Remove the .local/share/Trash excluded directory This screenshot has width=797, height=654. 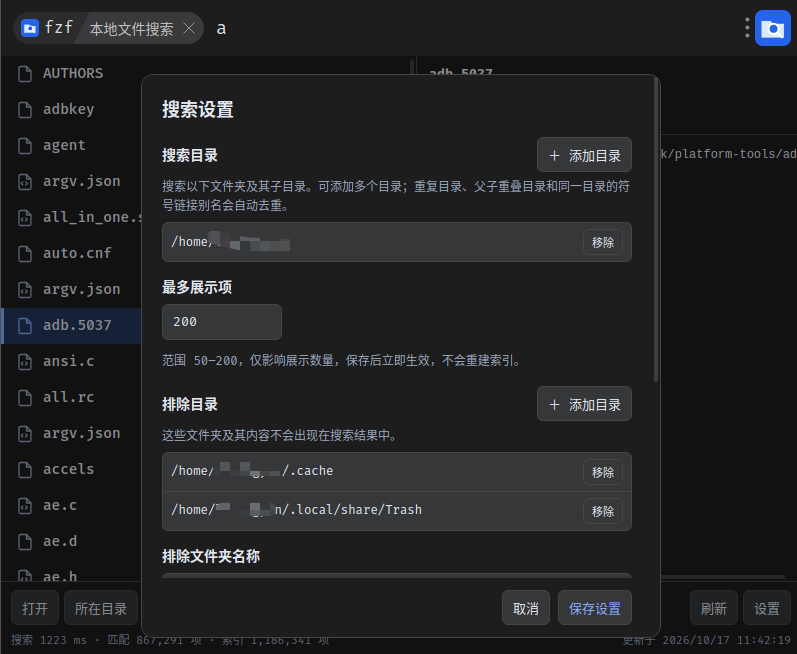point(603,511)
